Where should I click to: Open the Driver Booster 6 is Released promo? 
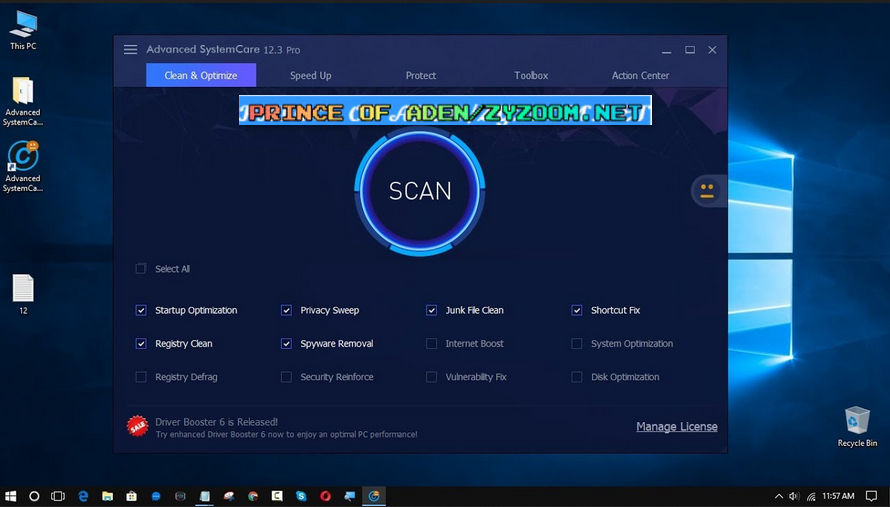[x=216, y=422]
